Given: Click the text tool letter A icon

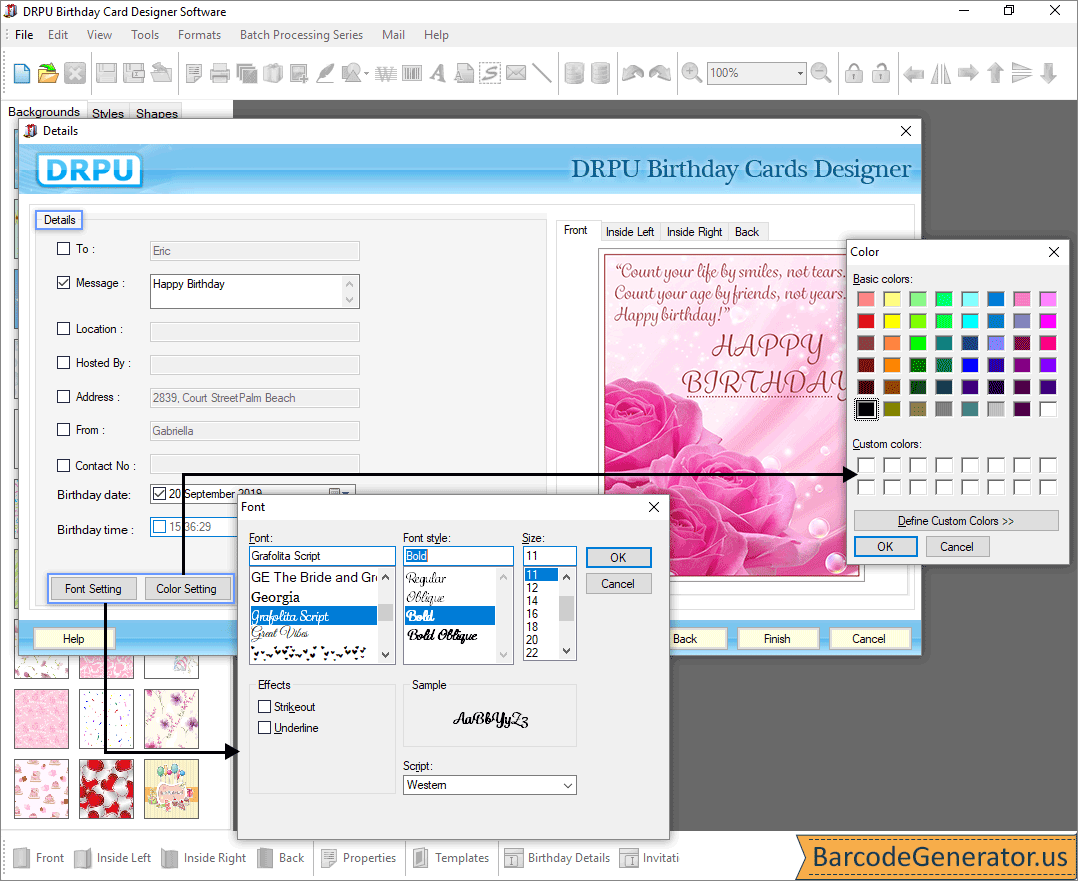Looking at the screenshot, I should coord(438,73).
